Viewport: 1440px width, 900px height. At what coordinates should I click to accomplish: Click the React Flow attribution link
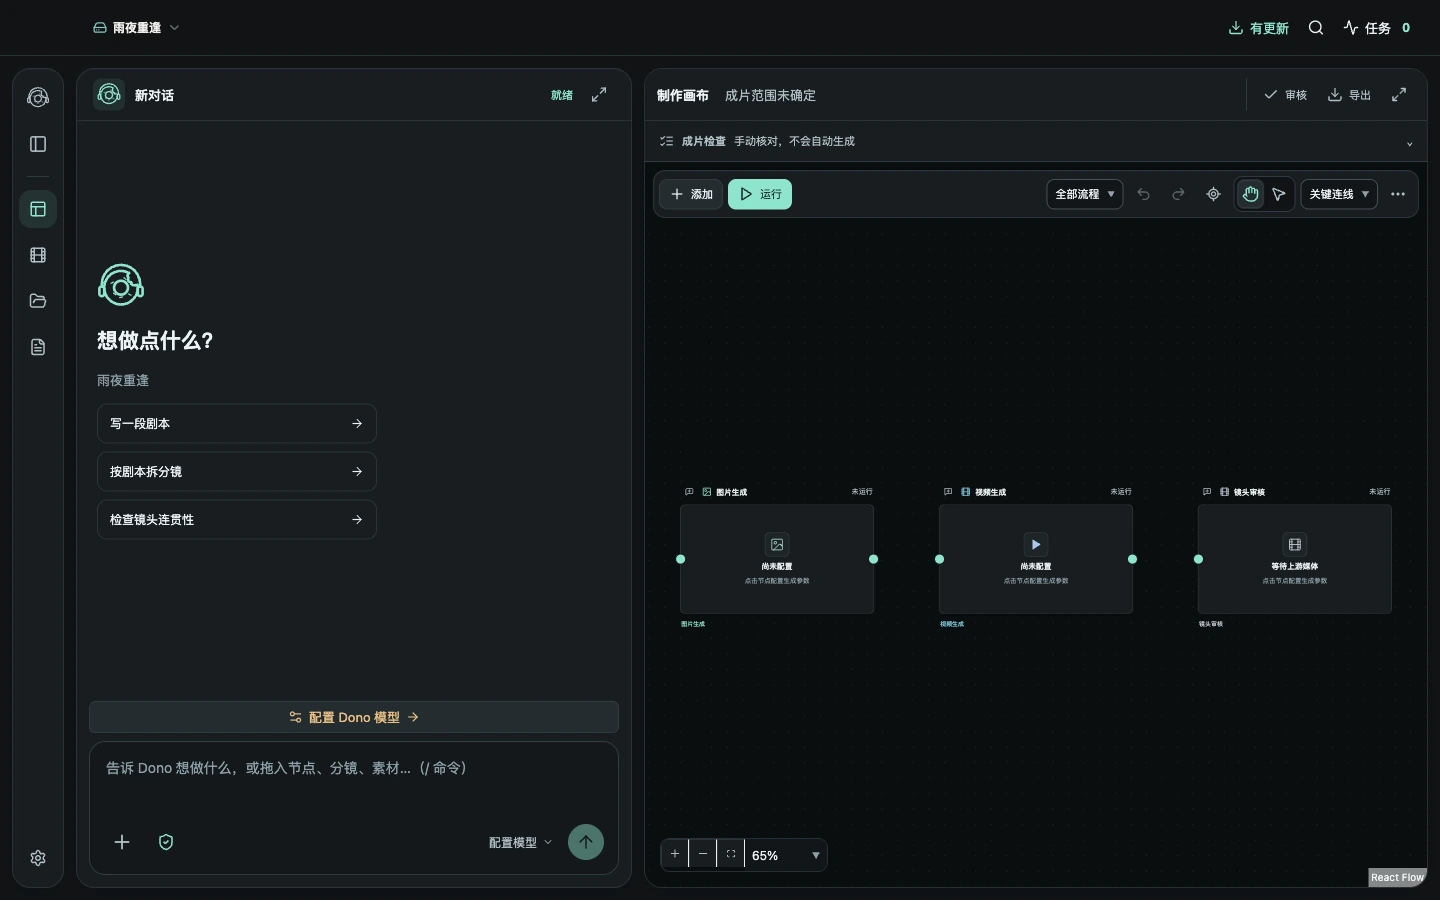pyautogui.click(x=1397, y=877)
